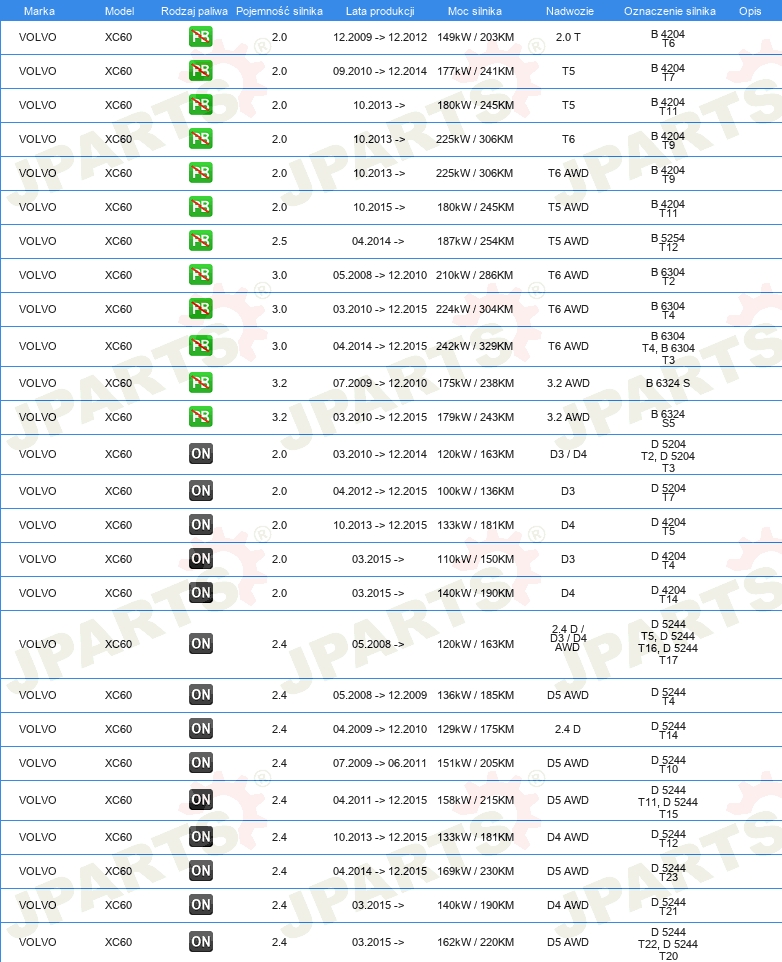Click the Marka column header

[39, 11]
